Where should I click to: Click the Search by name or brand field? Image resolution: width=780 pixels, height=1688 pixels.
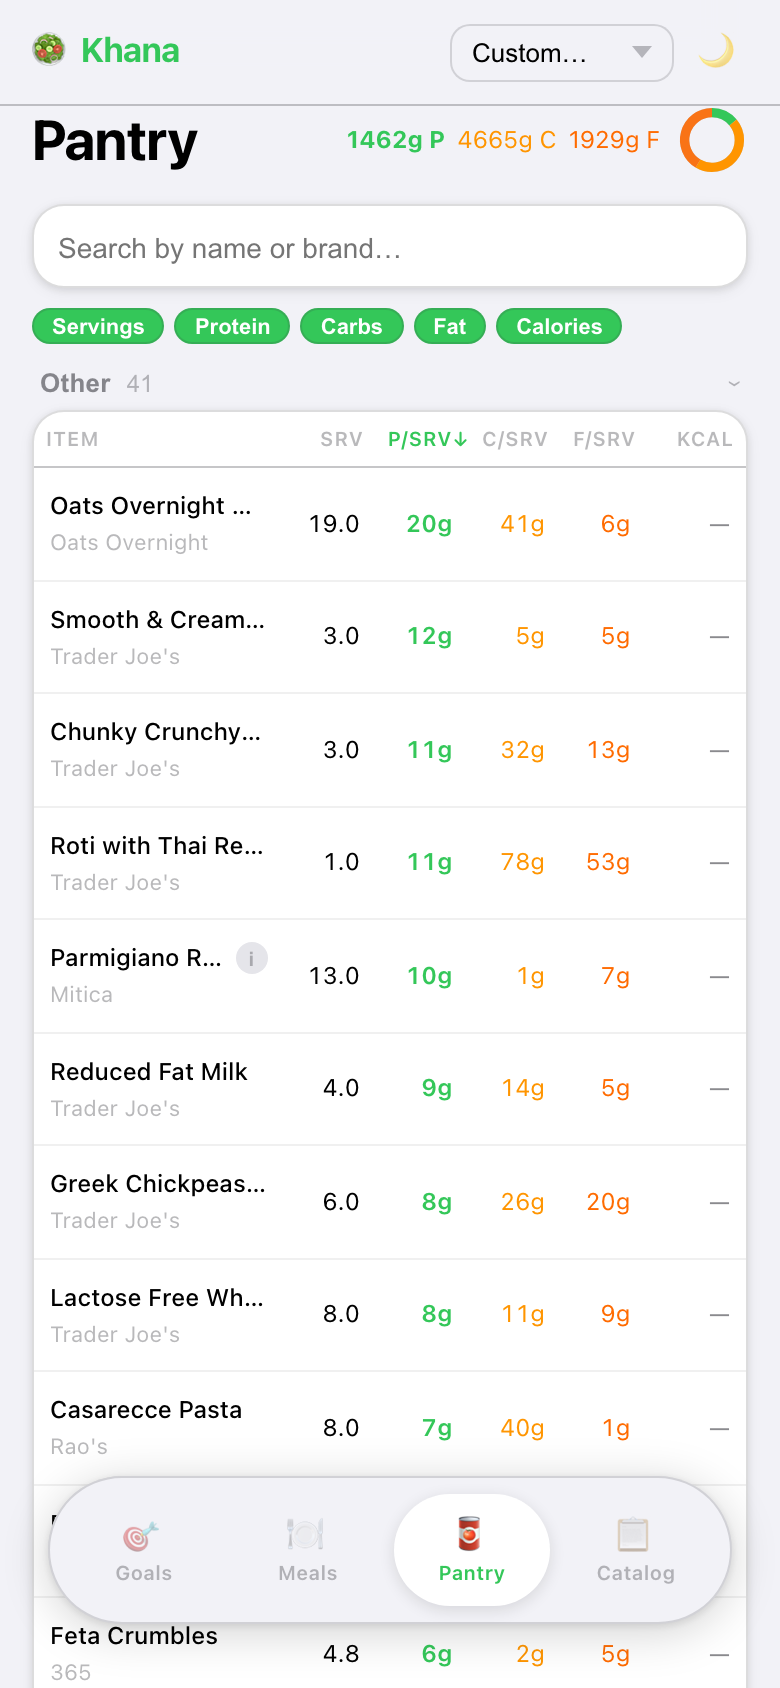point(390,248)
